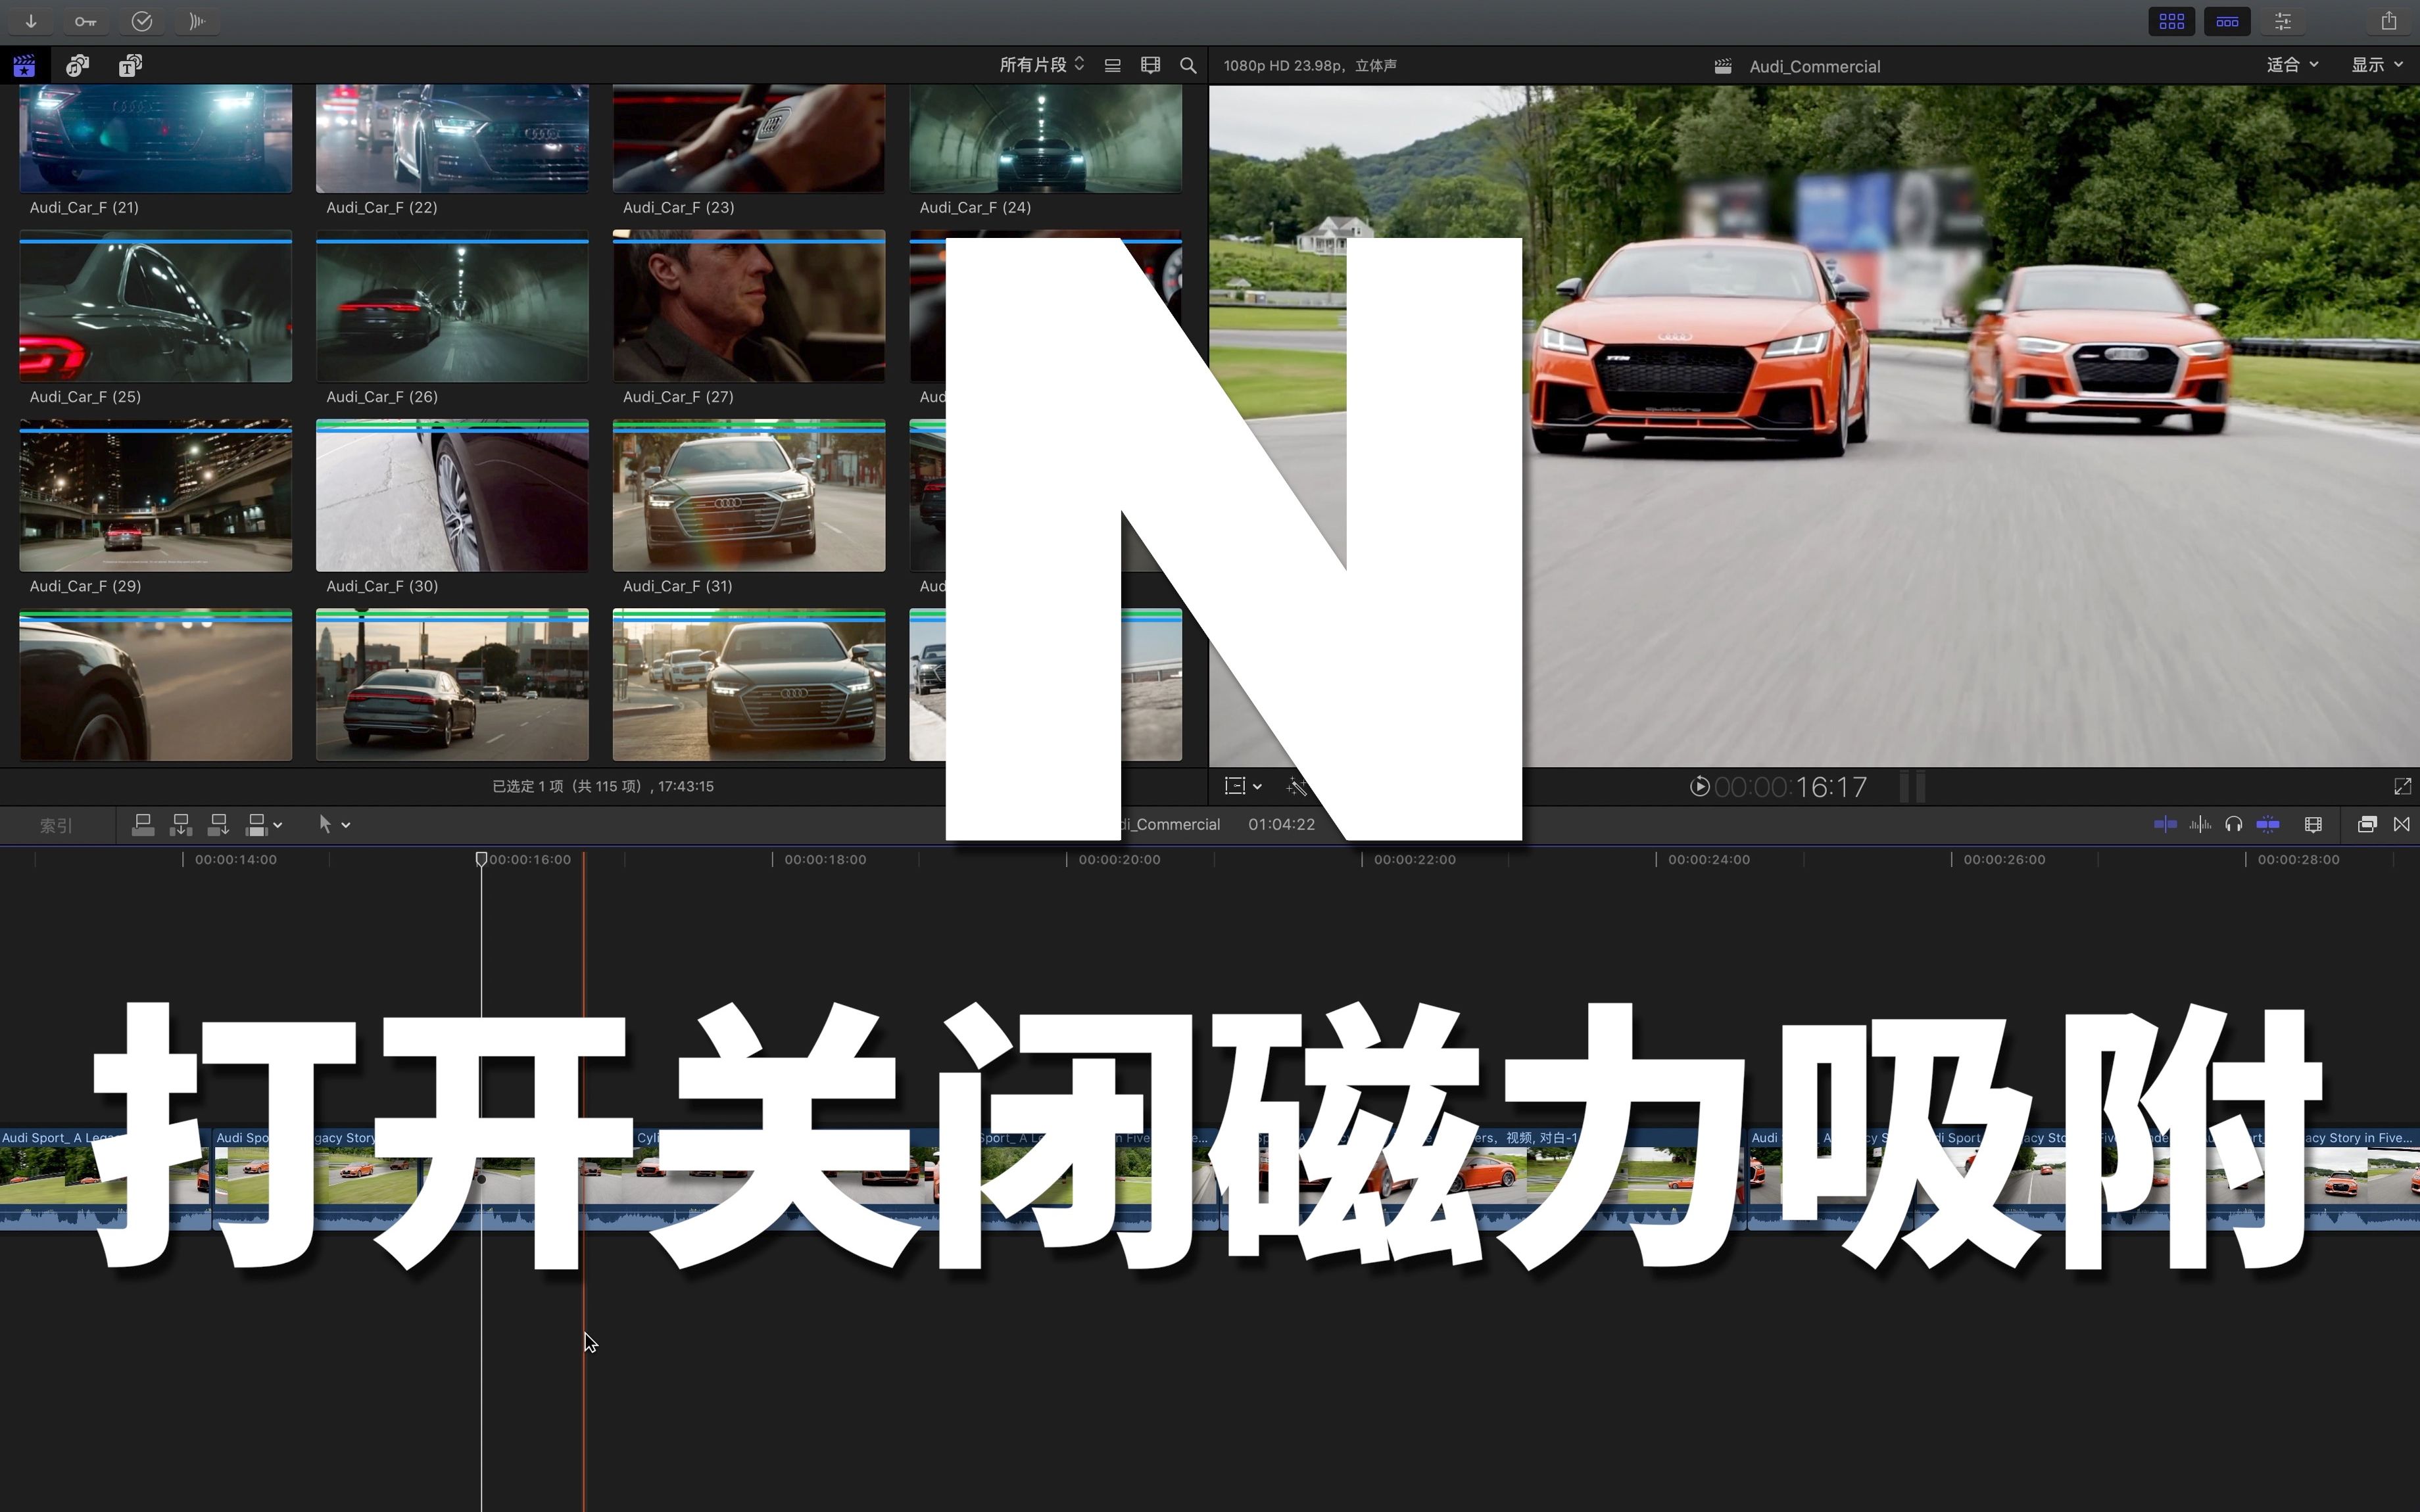Select the Audi_Car_F (22) clip thumbnail
This screenshot has height=1512, width=2420.
point(452,138)
